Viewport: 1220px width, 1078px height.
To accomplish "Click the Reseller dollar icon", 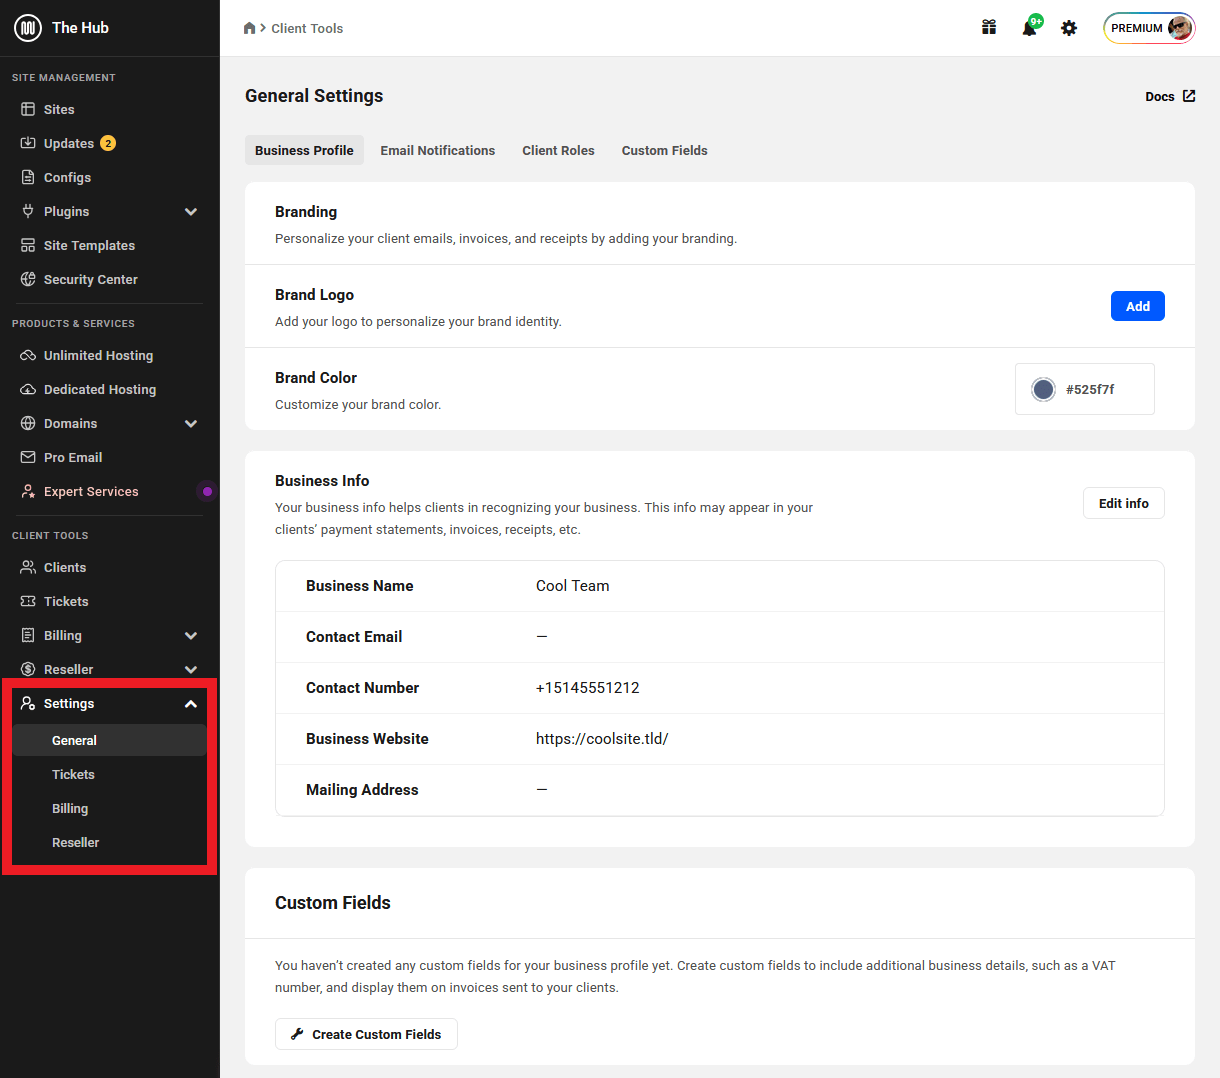I will pos(28,669).
